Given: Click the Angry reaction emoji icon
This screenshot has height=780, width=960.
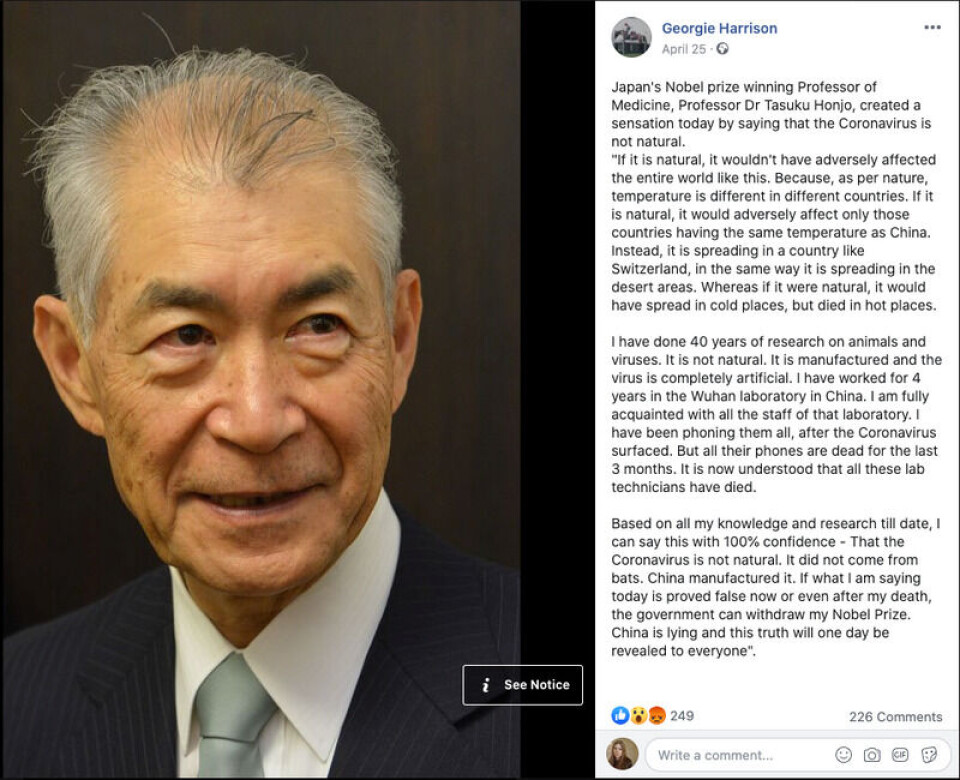Looking at the screenshot, I should [x=657, y=715].
